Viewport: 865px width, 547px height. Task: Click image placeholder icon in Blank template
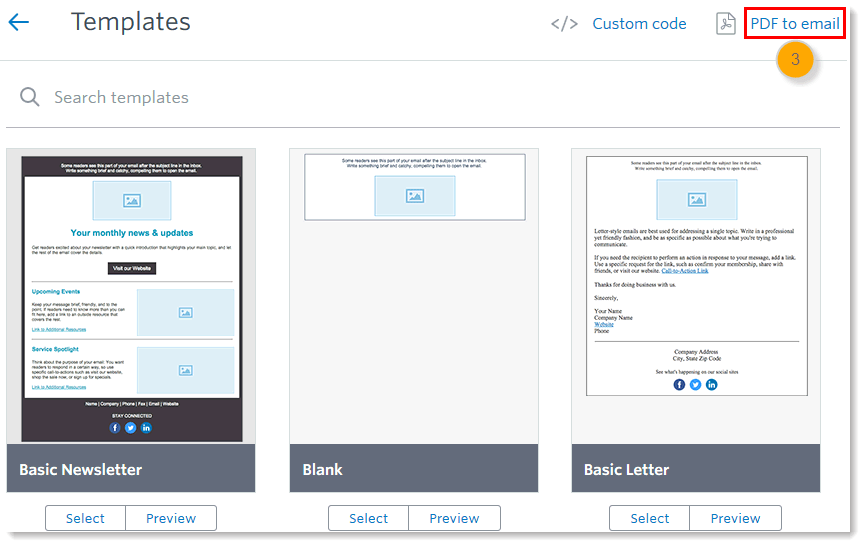pyautogui.click(x=415, y=196)
